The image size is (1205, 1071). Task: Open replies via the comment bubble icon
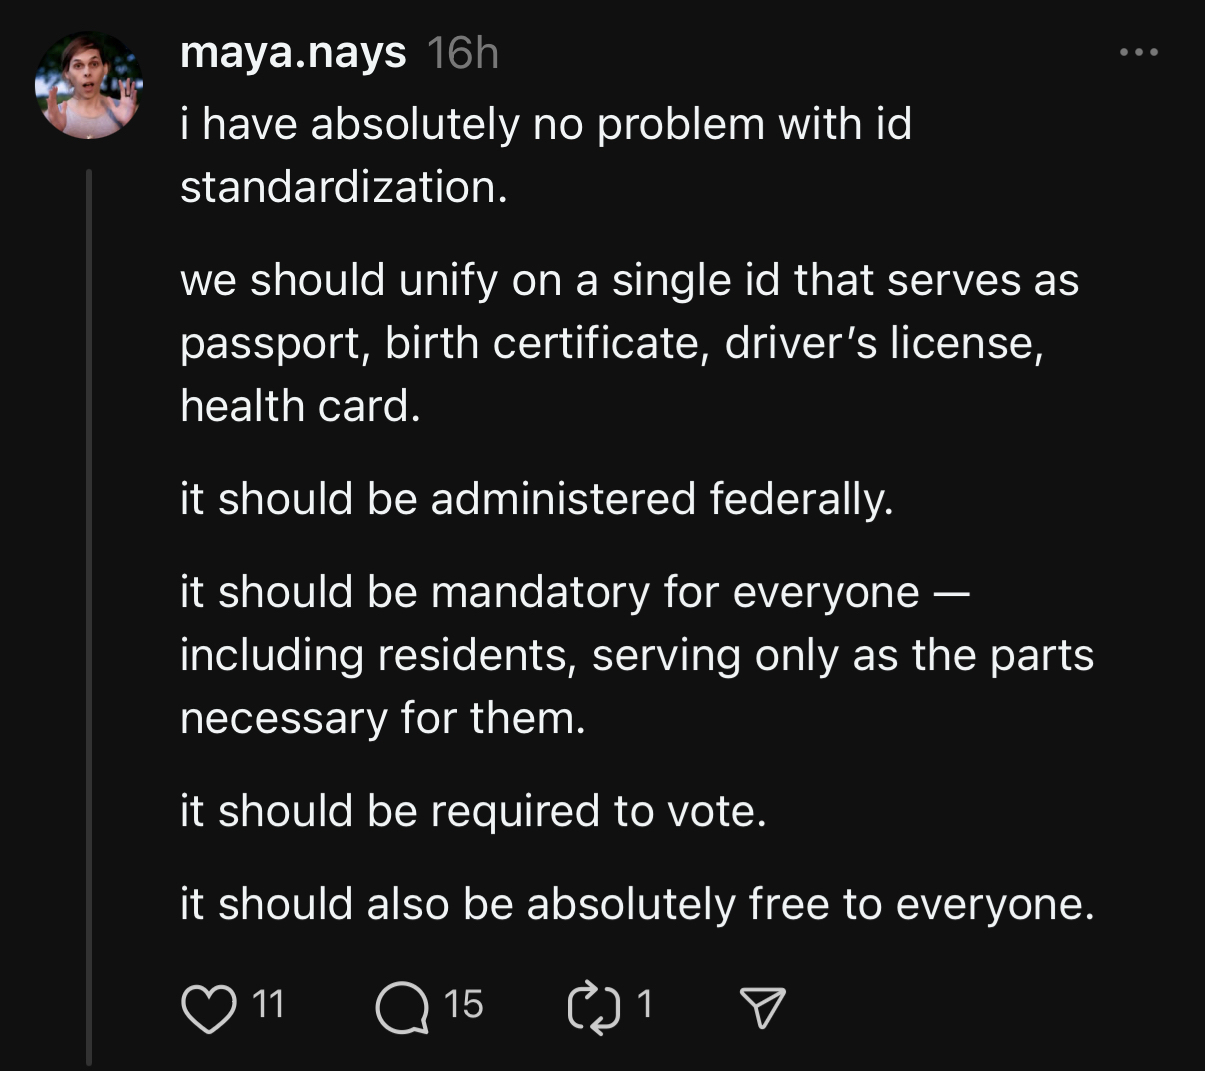tap(400, 1007)
